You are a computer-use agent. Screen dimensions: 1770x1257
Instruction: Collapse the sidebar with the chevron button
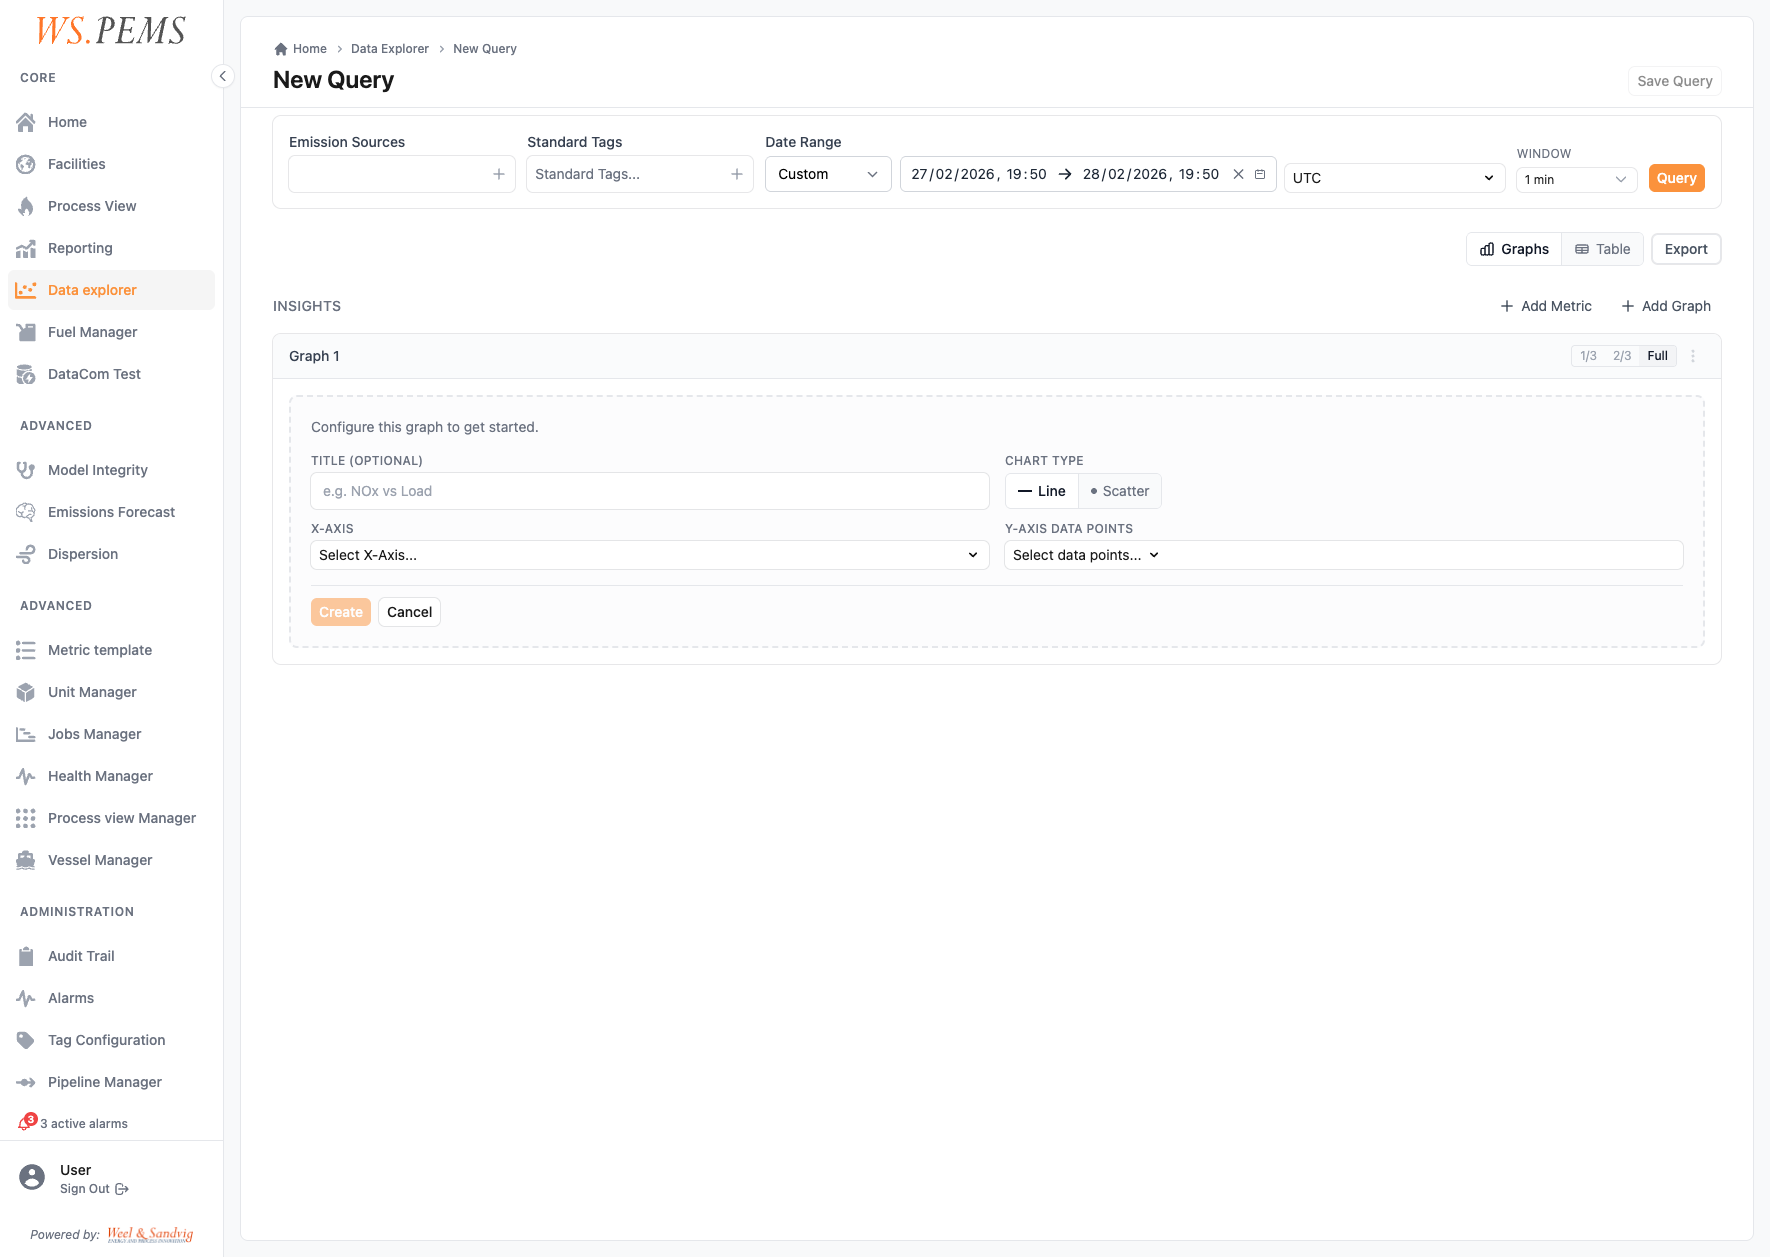click(x=223, y=76)
